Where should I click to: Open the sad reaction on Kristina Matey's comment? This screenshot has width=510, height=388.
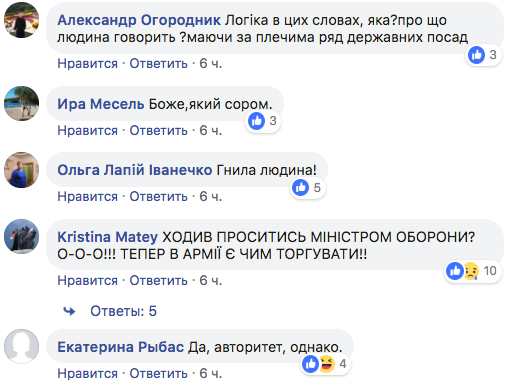(x=470, y=271)
